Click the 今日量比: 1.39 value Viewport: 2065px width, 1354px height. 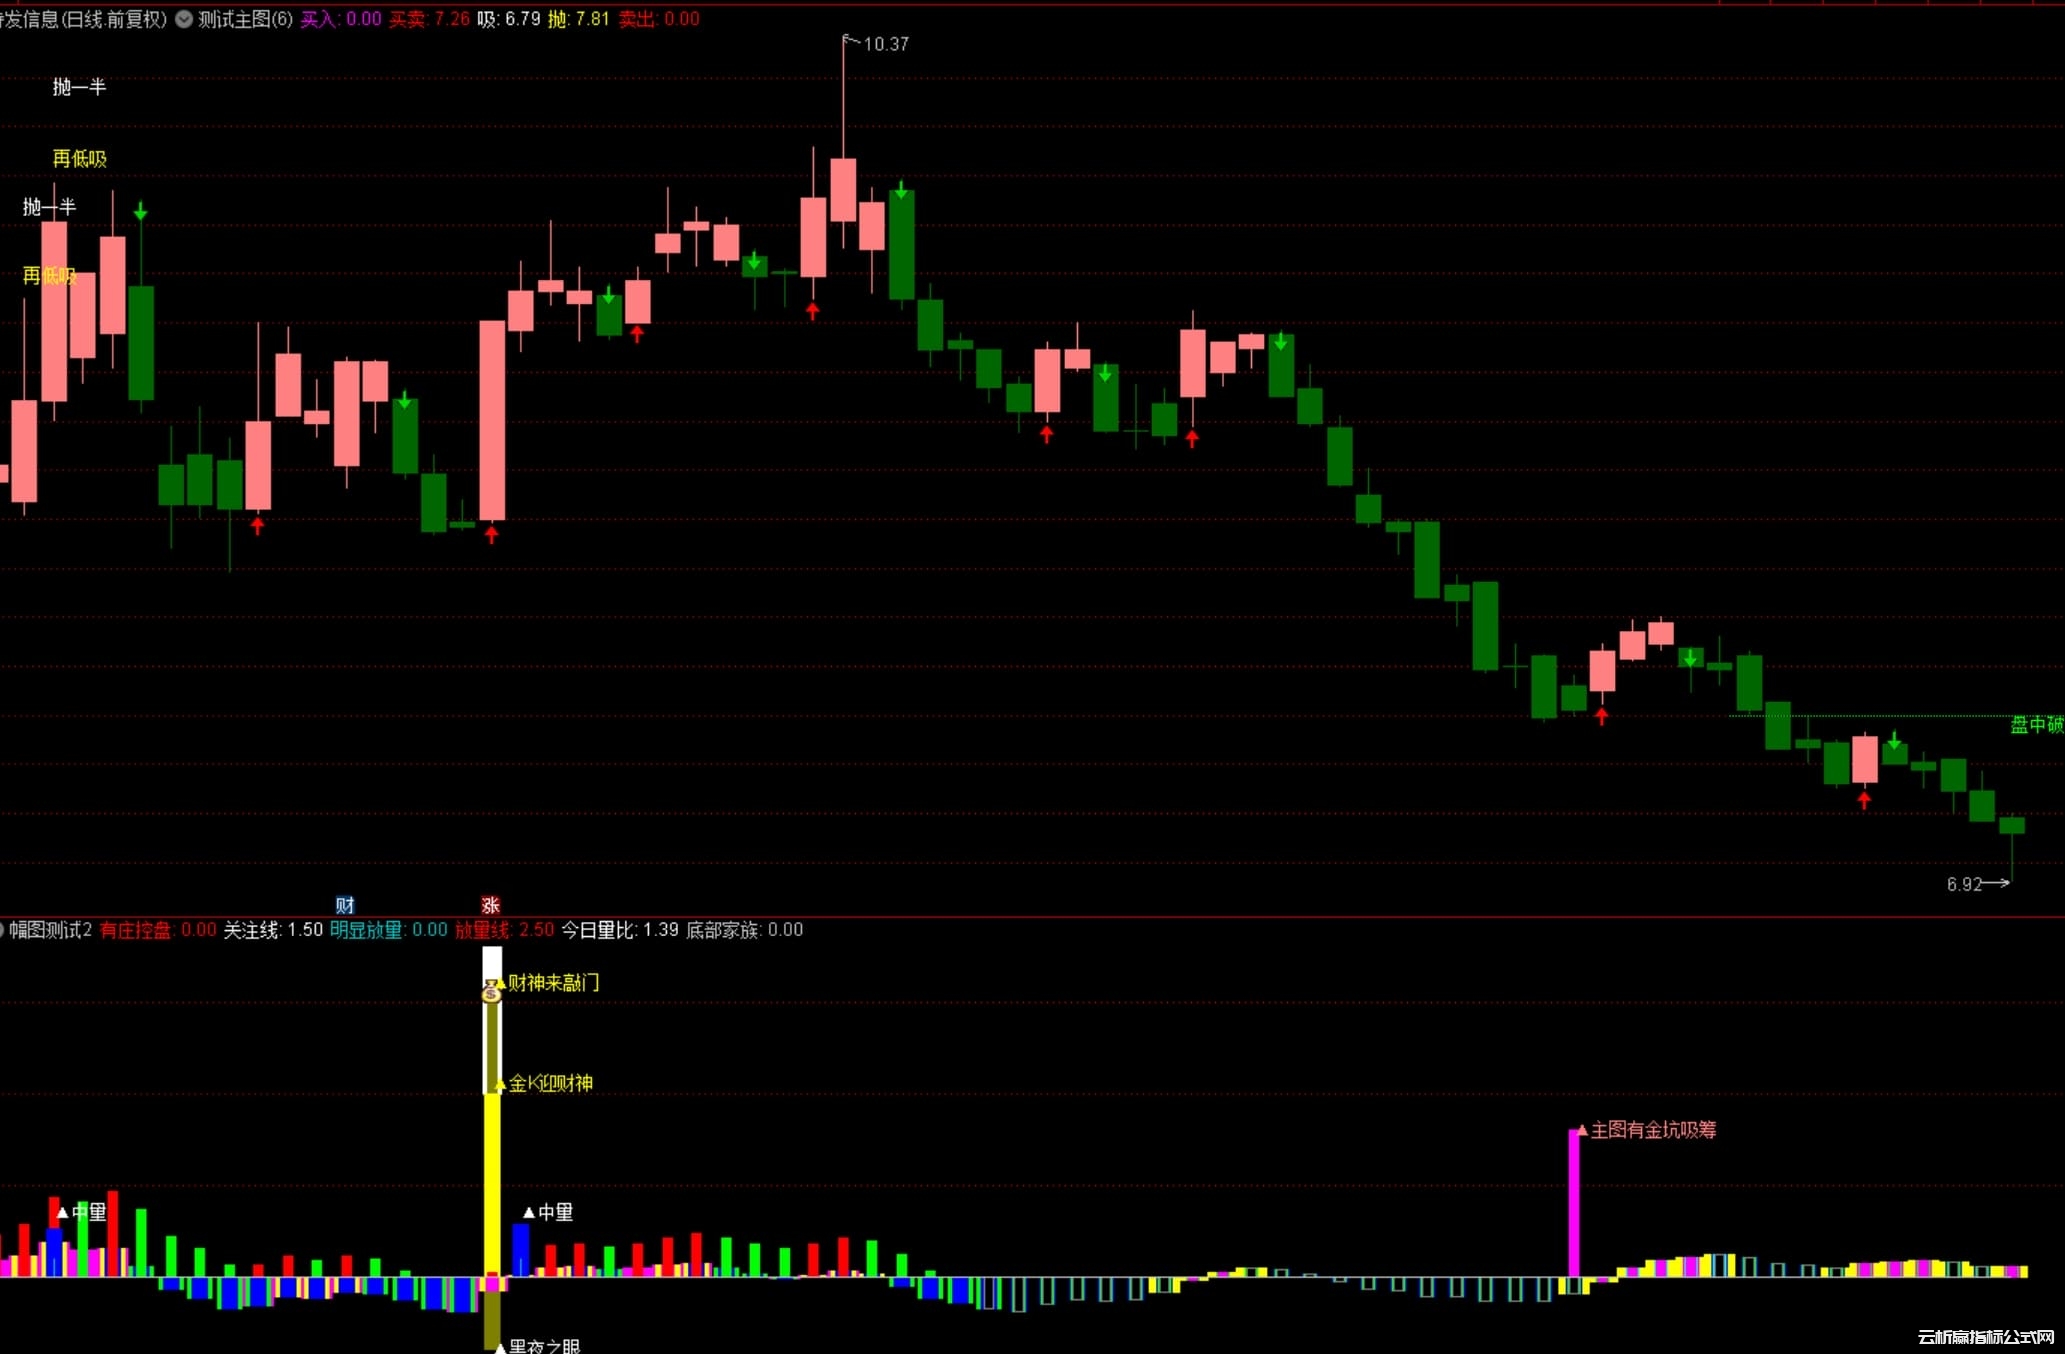[620, 930]
